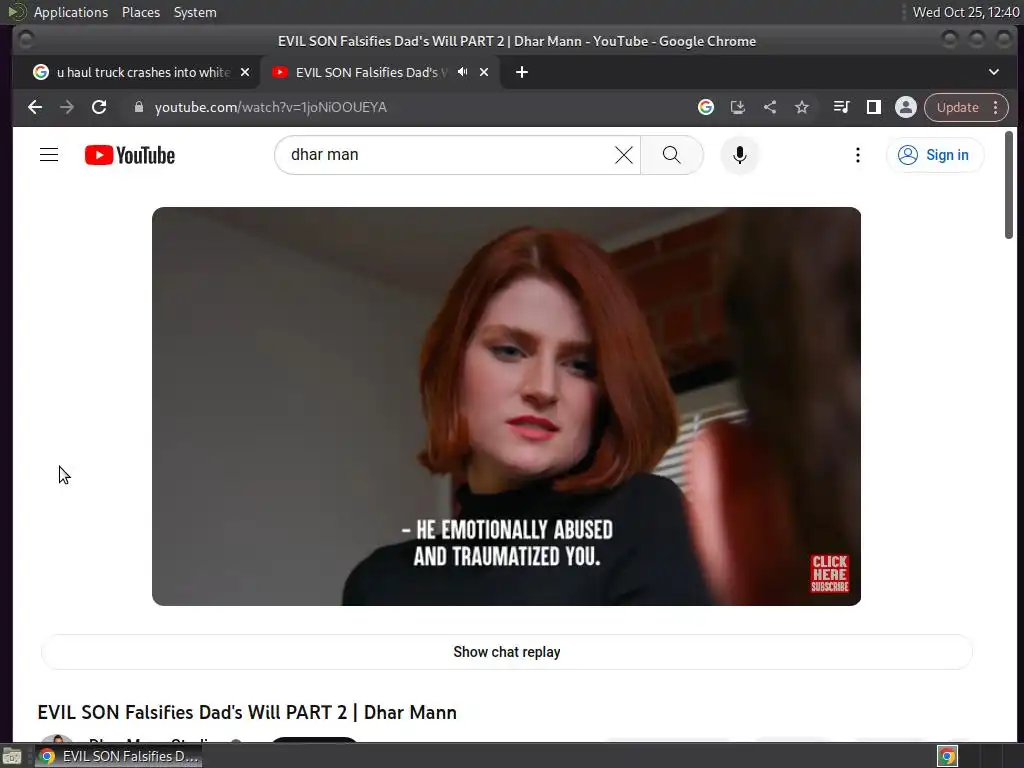Click the 'Click Here Subscribe' overlay in video
The height and width of the screenshot is (768, 1024).
pos(829,573)
